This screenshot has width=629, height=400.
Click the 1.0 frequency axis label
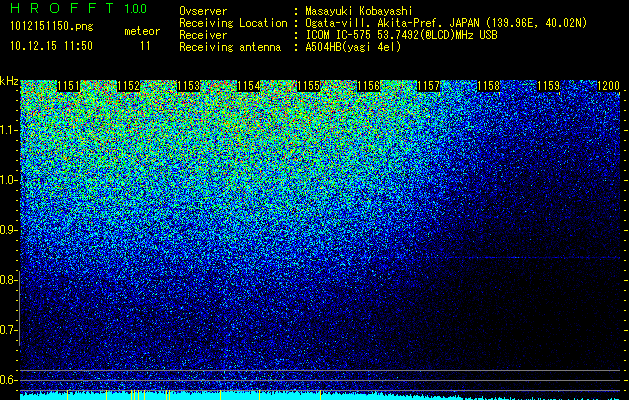(8, 180)
